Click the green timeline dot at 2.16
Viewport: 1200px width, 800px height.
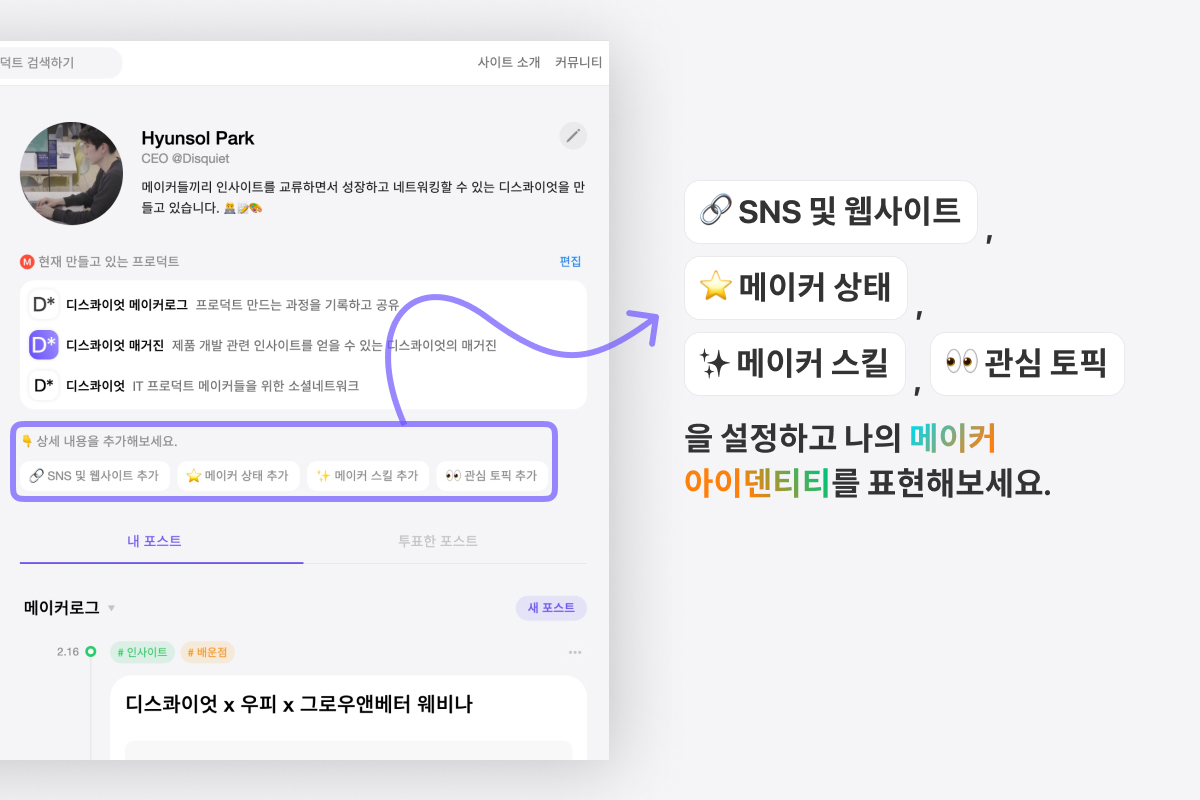pyautogui.click(x=90, y=652)
